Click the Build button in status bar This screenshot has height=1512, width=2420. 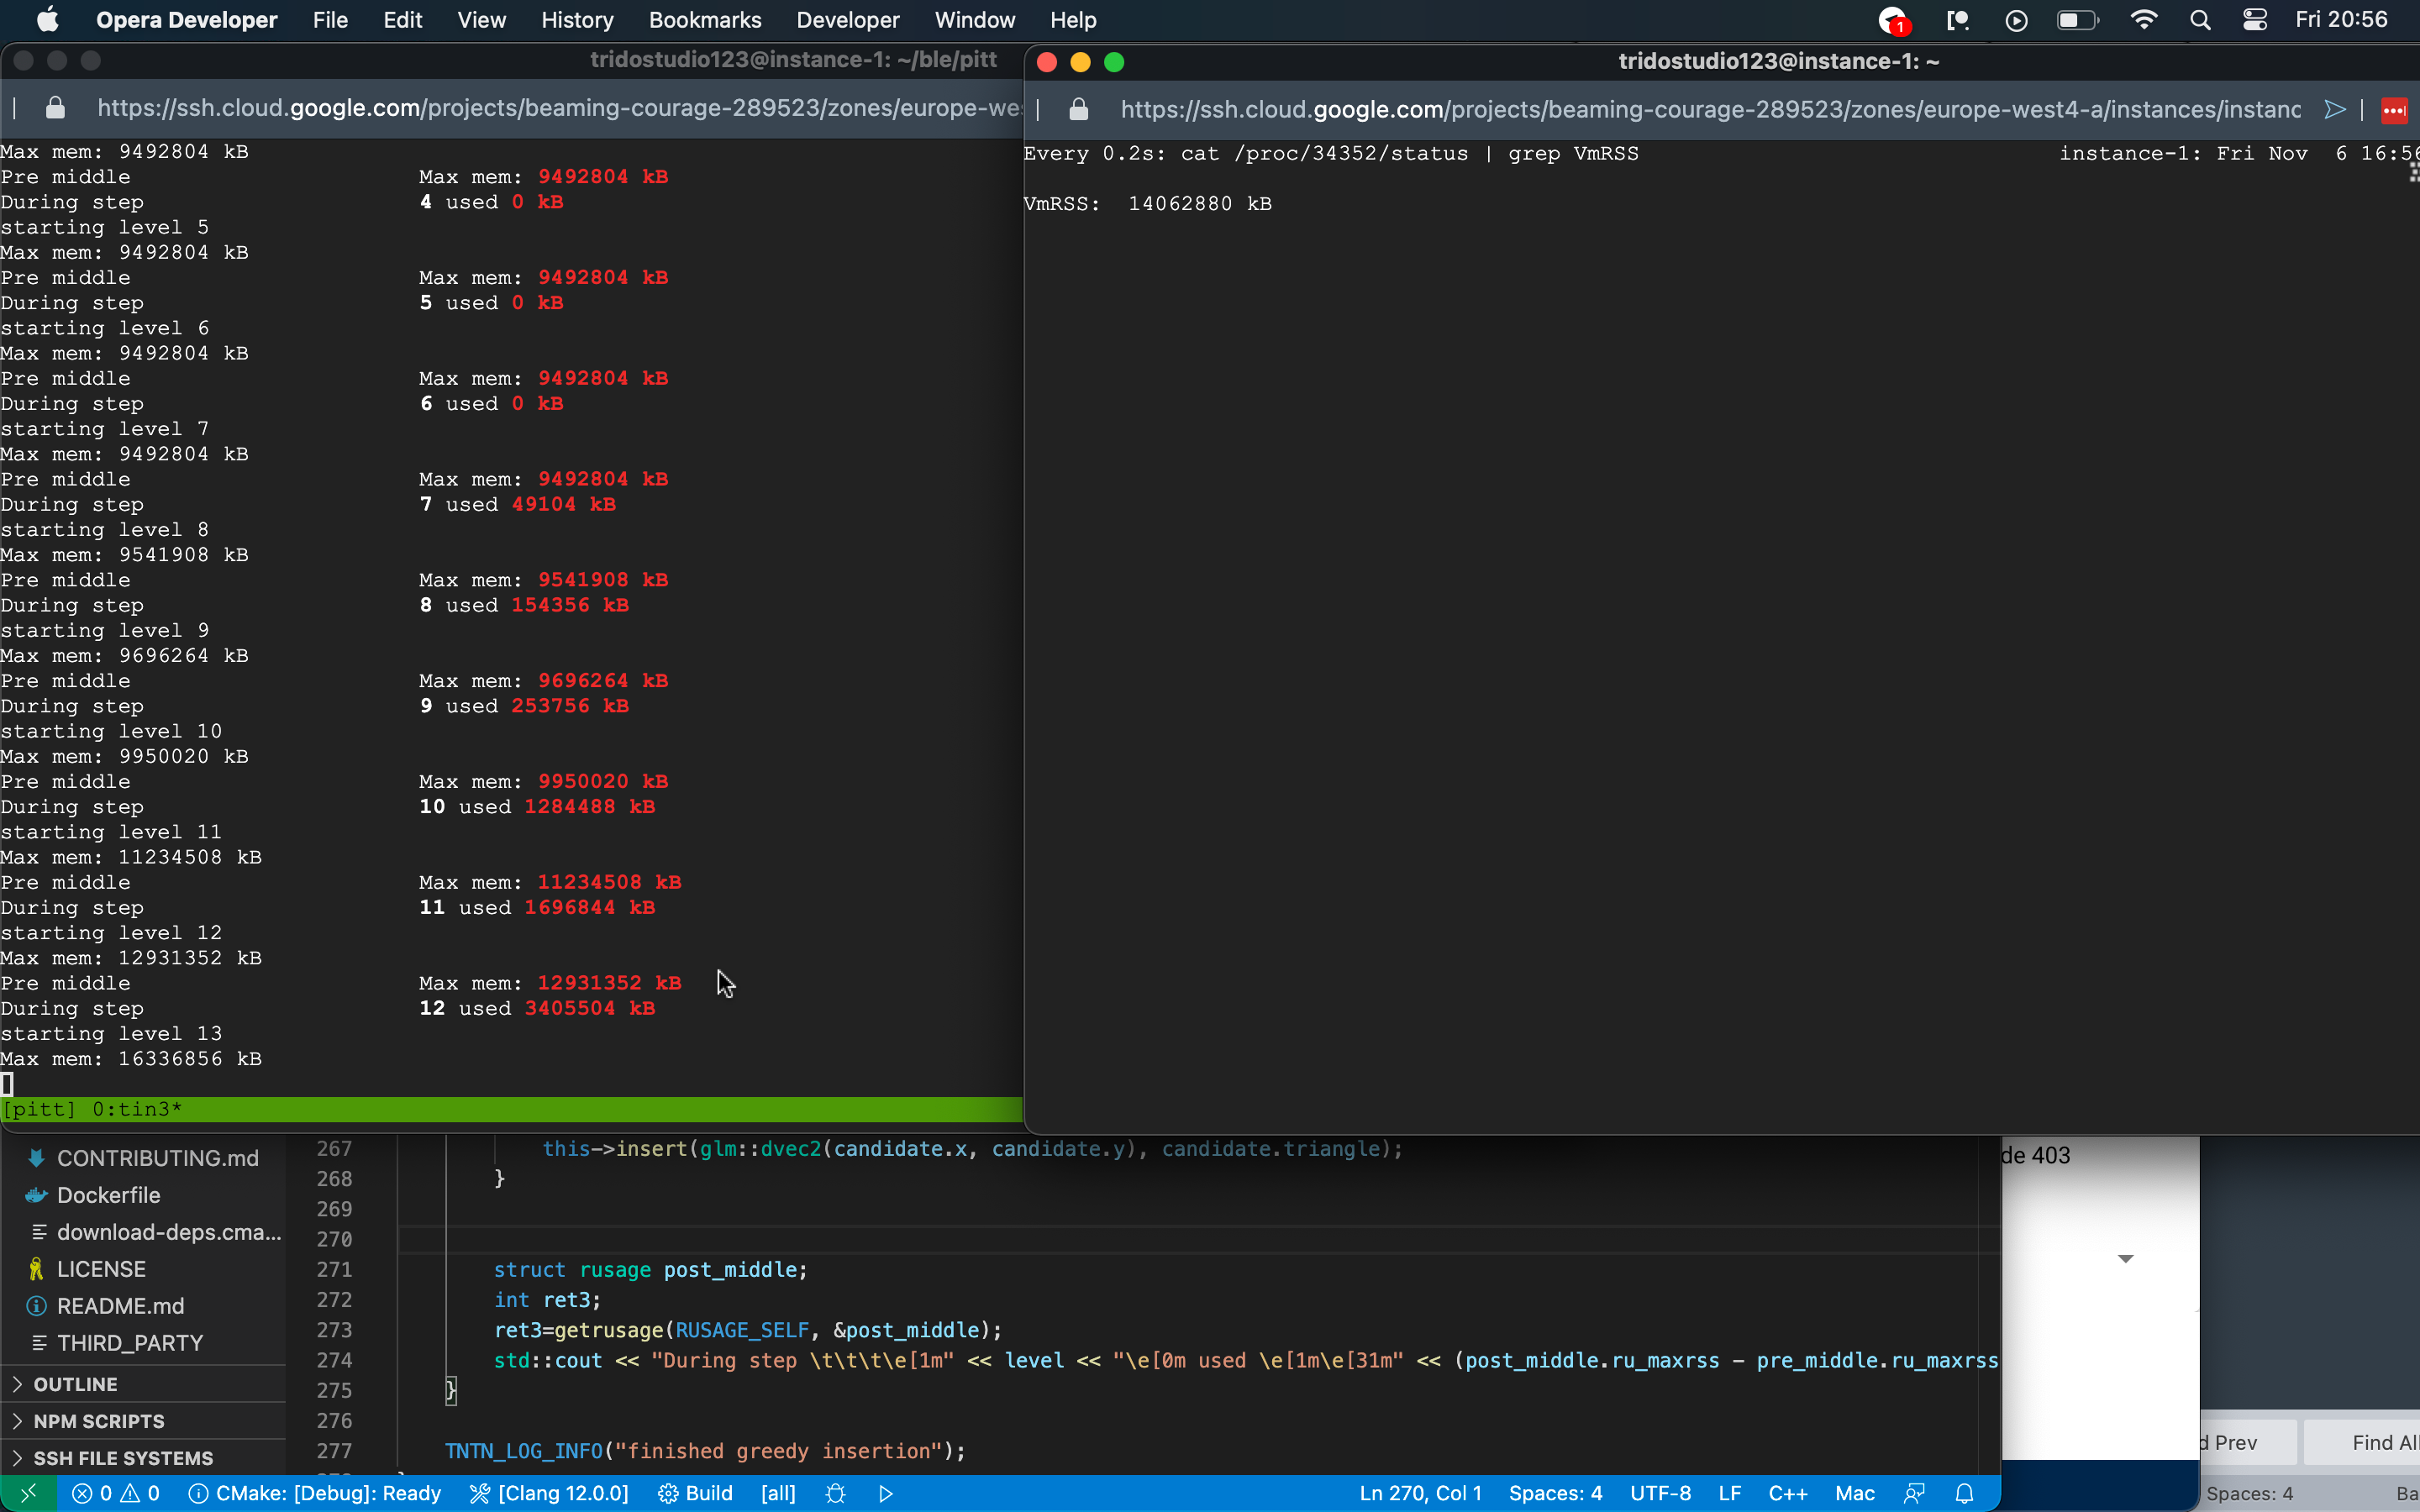pyautogui.click(x=696, y=1493)
